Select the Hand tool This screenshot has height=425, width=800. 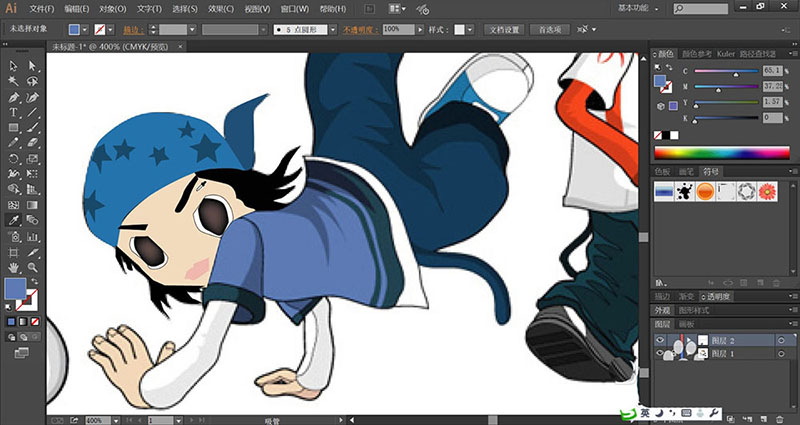(13, 267)
